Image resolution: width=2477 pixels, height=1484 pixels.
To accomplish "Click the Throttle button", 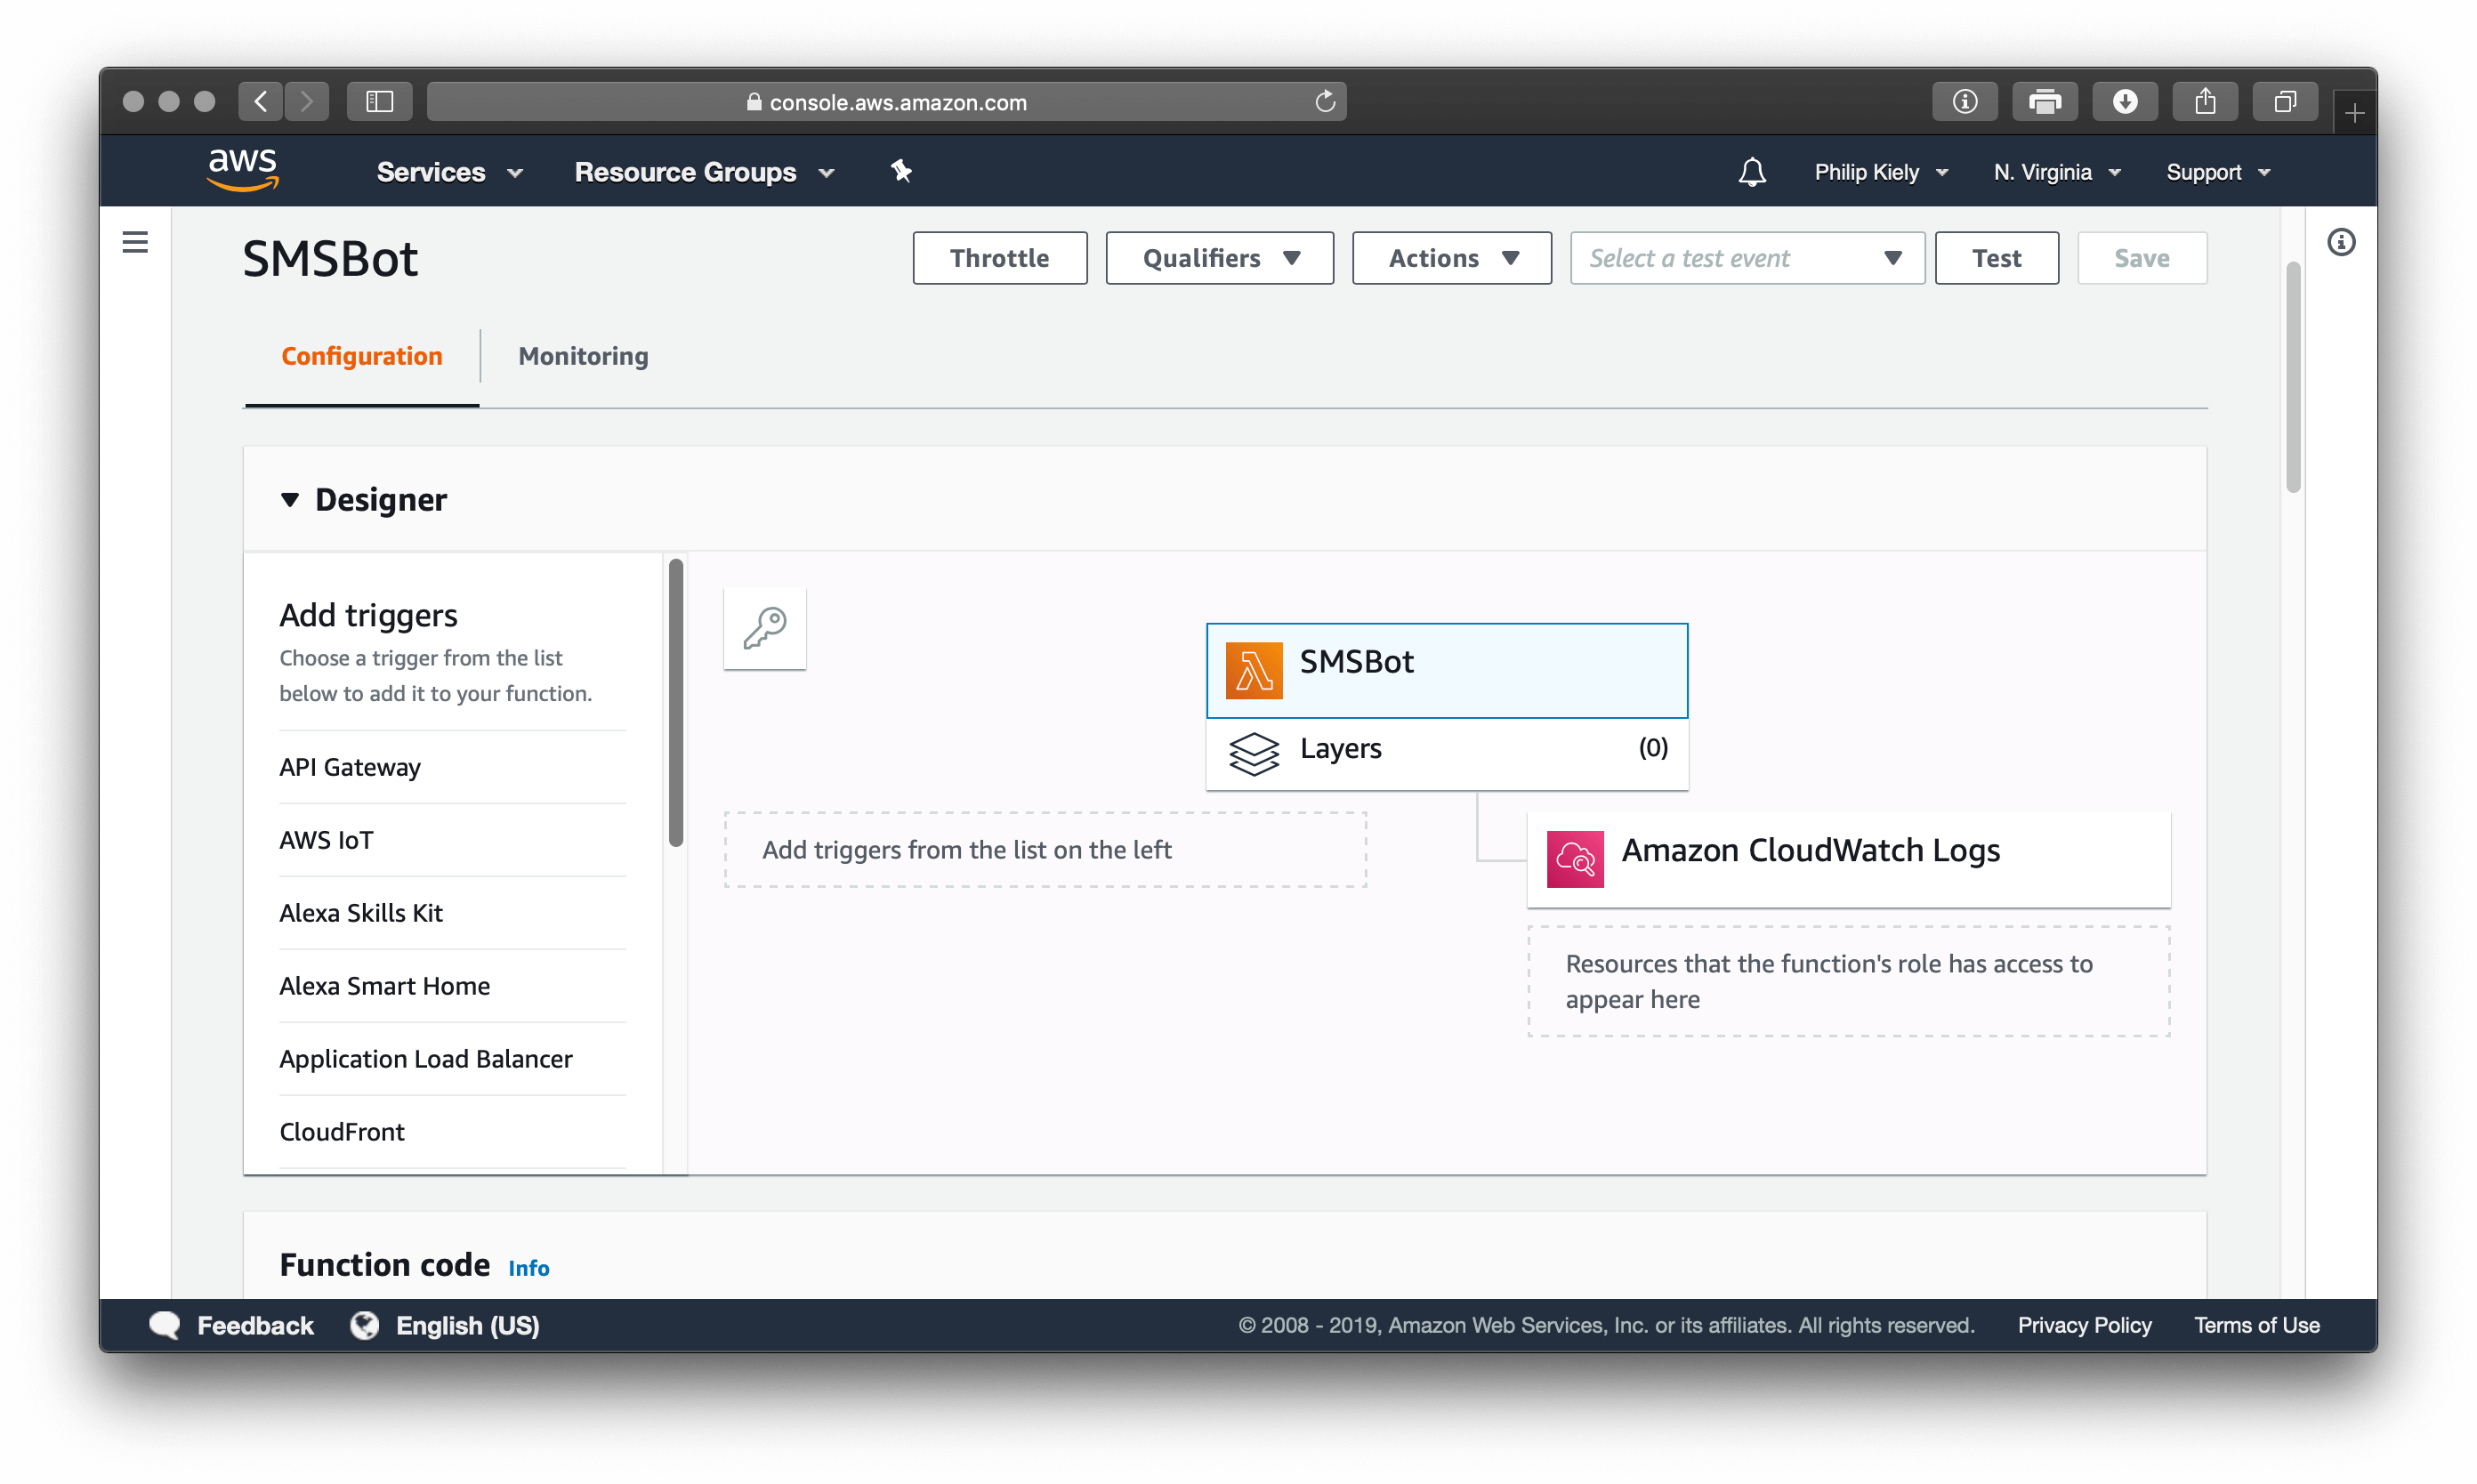I will [x=999, y=258].
